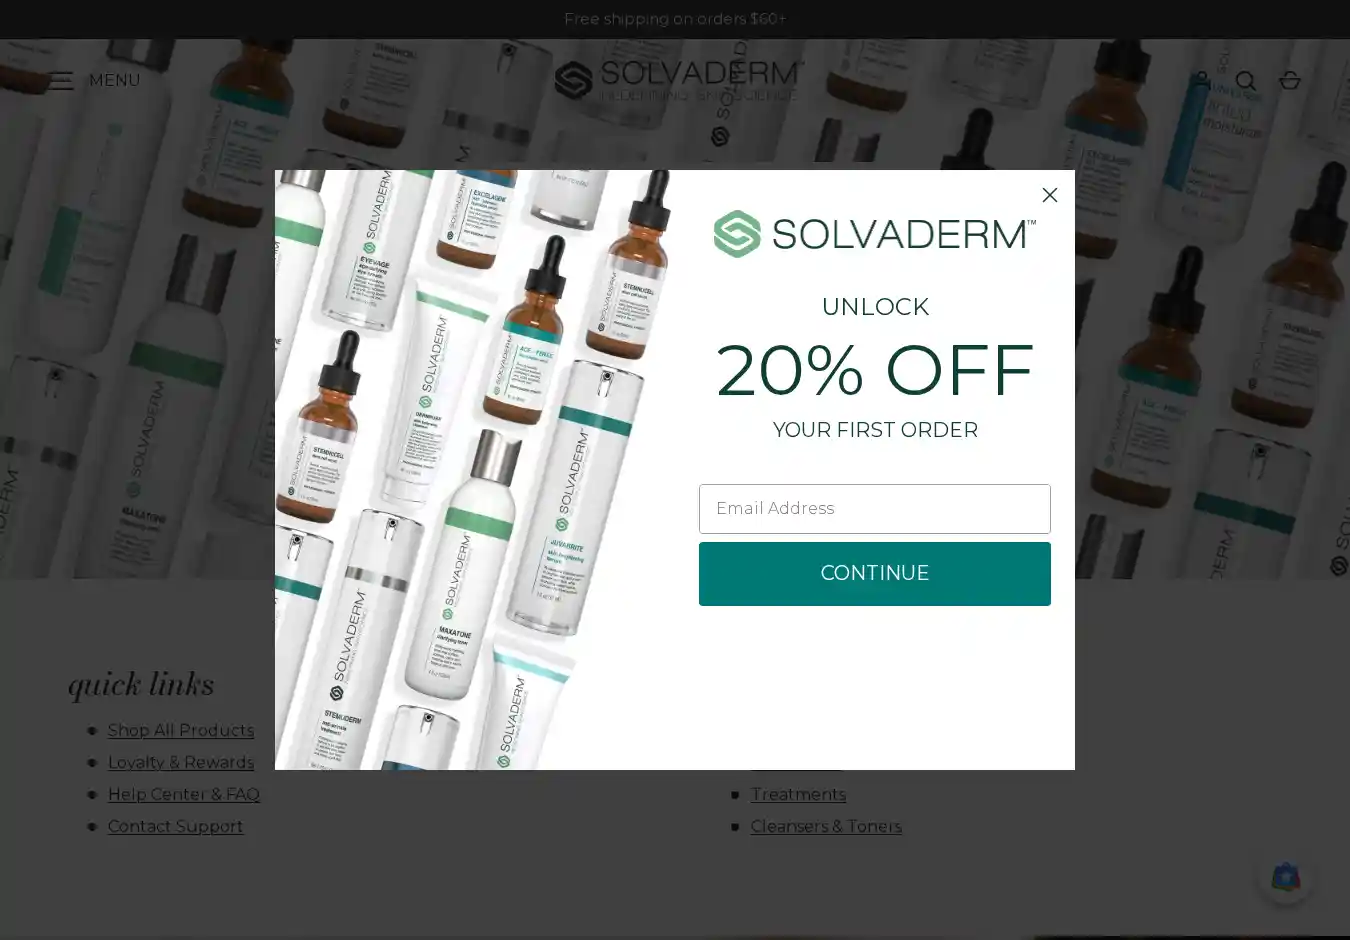Image resolution: width=1350 pixels, height=940 pixels.
Task: Open the chat widget bubble
Action: [1286, 877]
